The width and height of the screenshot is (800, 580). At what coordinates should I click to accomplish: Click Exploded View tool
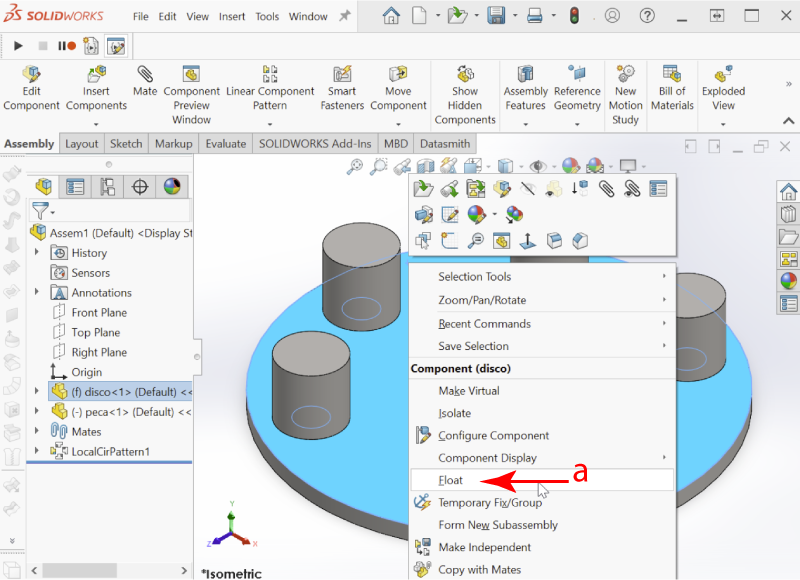click(x=723, y=88)
